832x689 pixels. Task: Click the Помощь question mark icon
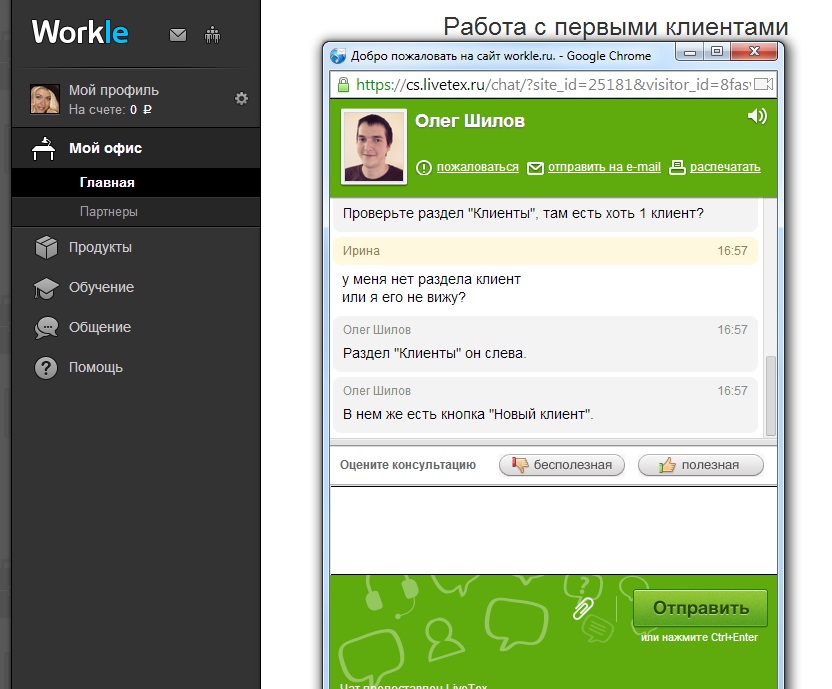pos(46,367)
